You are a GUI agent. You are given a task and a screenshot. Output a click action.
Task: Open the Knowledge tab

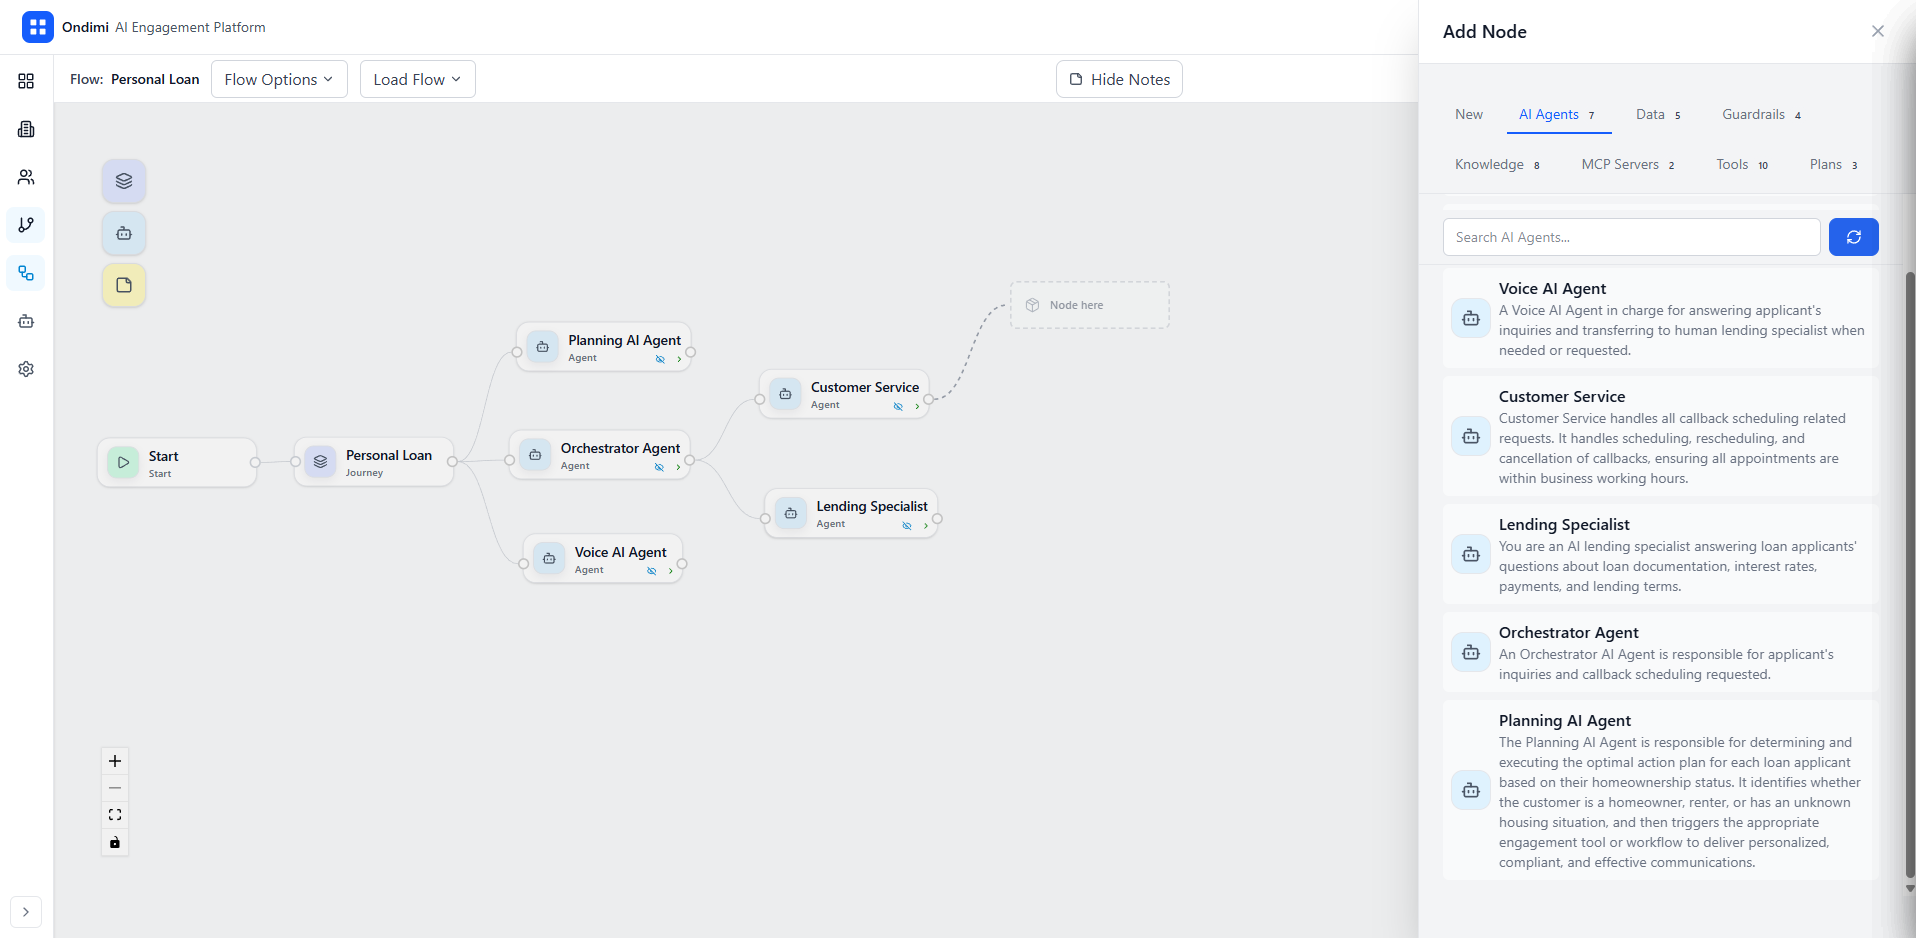[x=1489, y=164]
